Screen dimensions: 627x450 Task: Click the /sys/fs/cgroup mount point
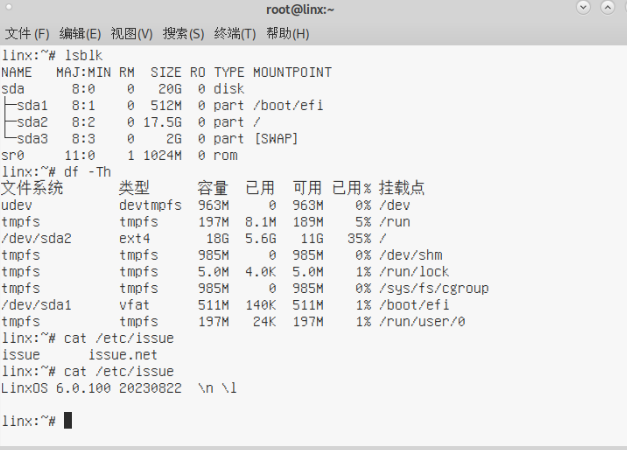tap(434, 288)
